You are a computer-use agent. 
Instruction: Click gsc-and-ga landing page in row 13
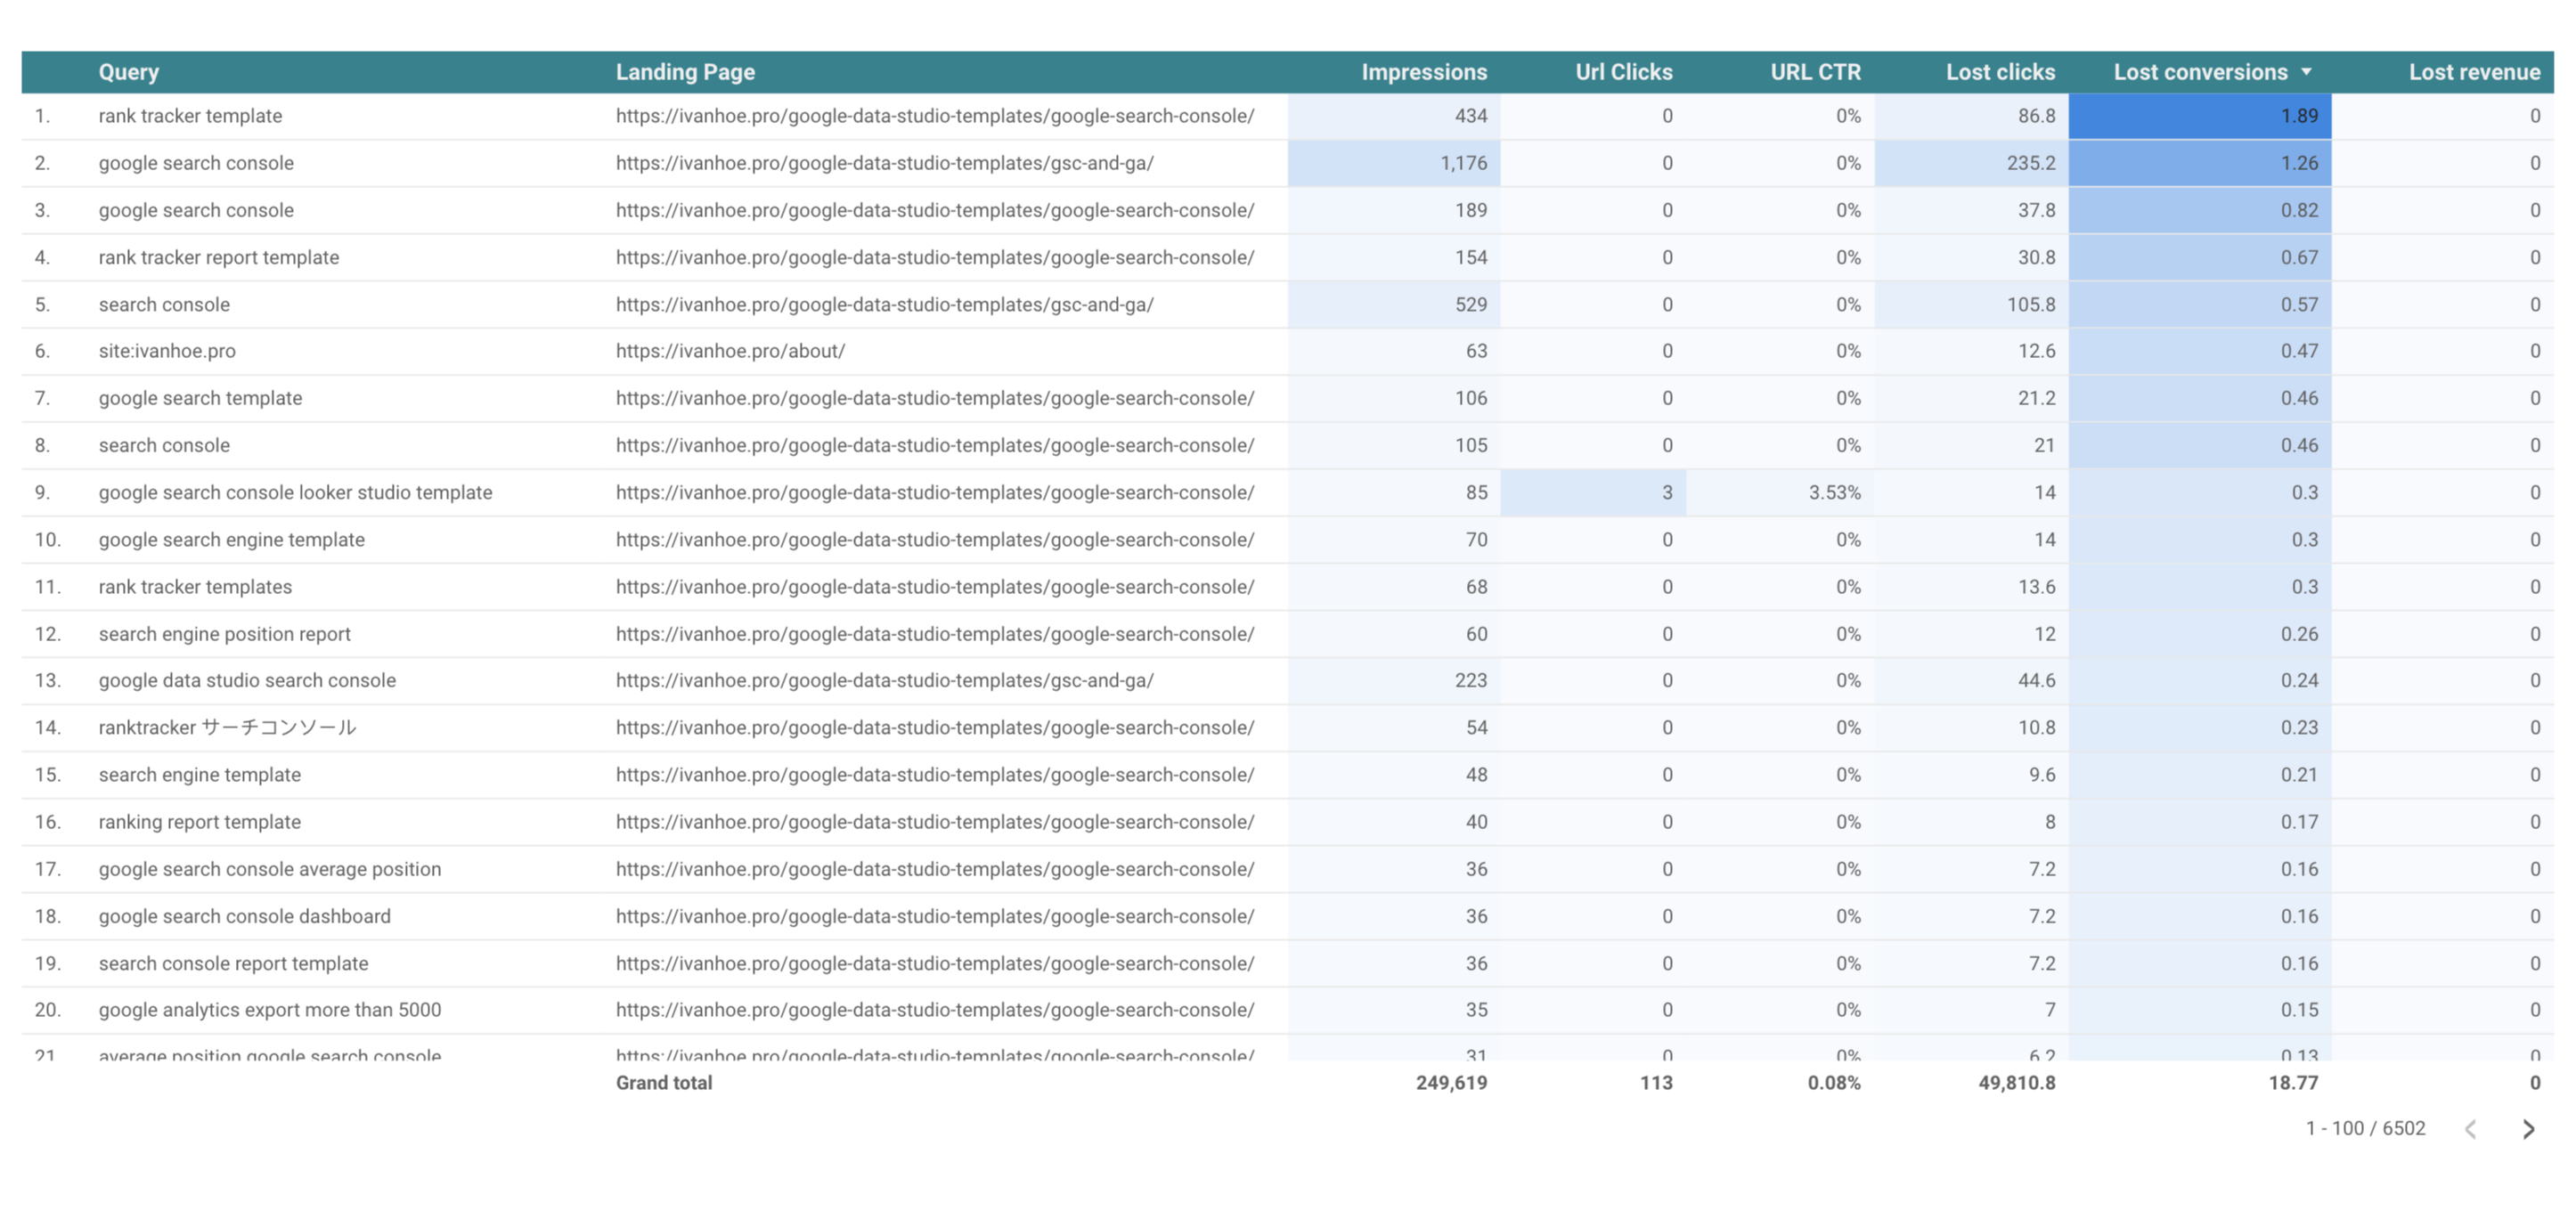(x=884, y=680)
